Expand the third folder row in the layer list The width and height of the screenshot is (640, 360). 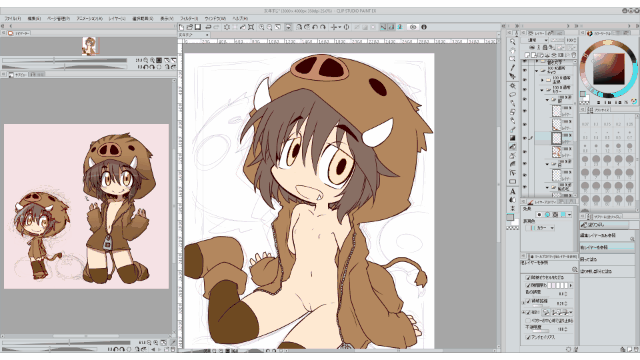coord(542,80)
